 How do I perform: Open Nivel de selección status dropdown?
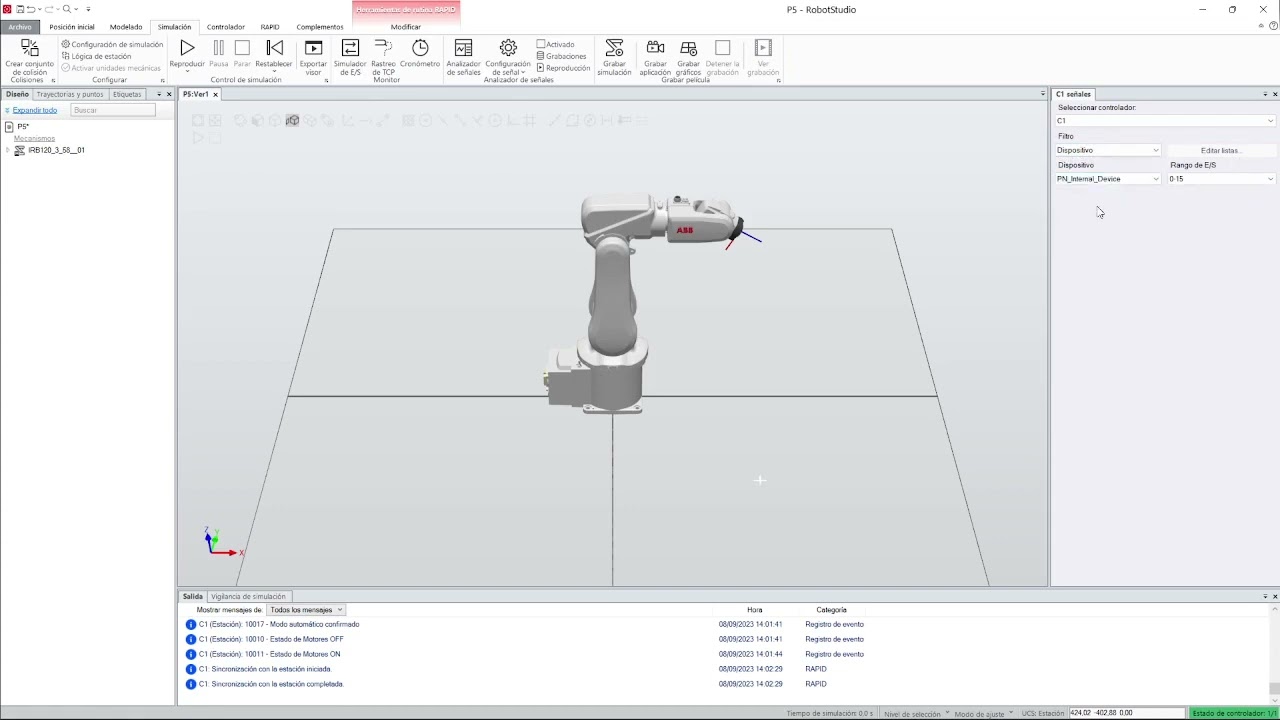[916, 714]
